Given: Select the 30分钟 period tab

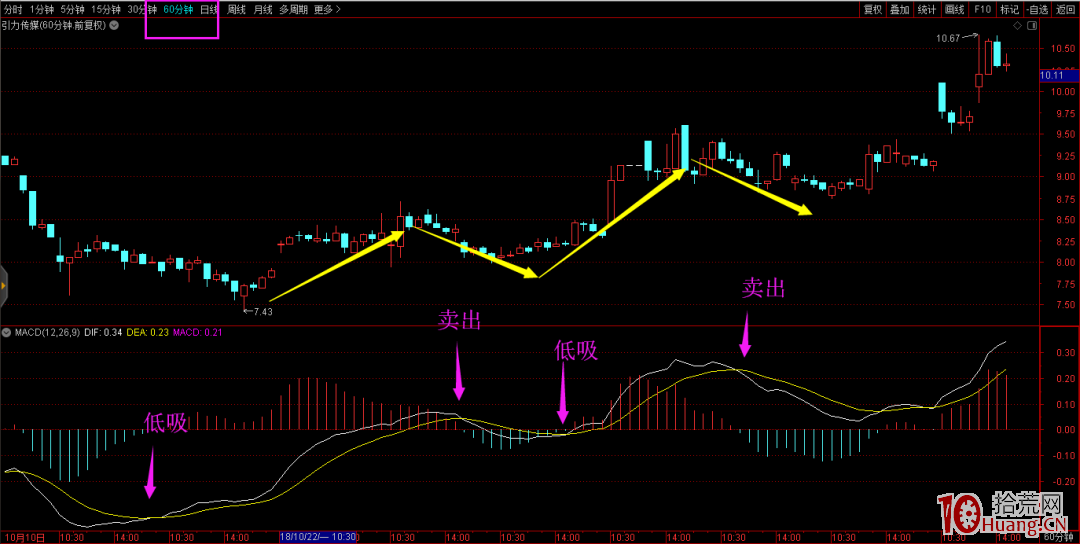Looking at the screenshot, I should 142,10.
